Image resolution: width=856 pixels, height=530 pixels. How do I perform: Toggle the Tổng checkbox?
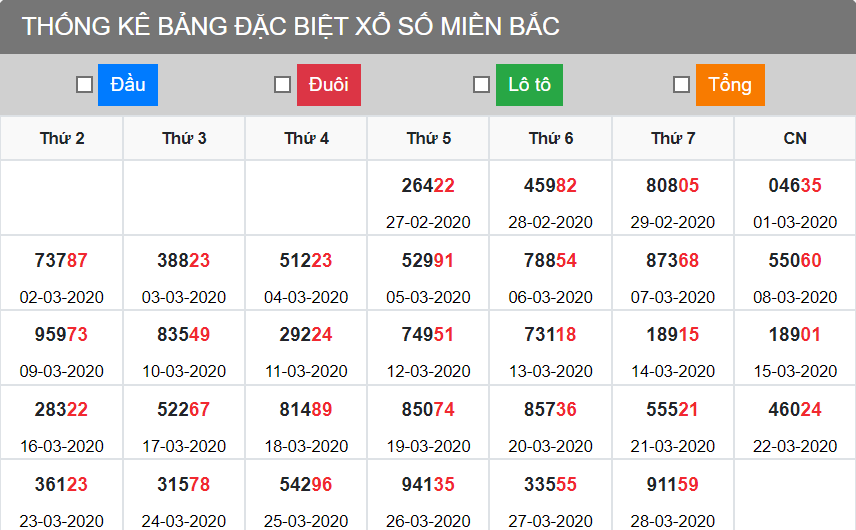coord(681,85)
